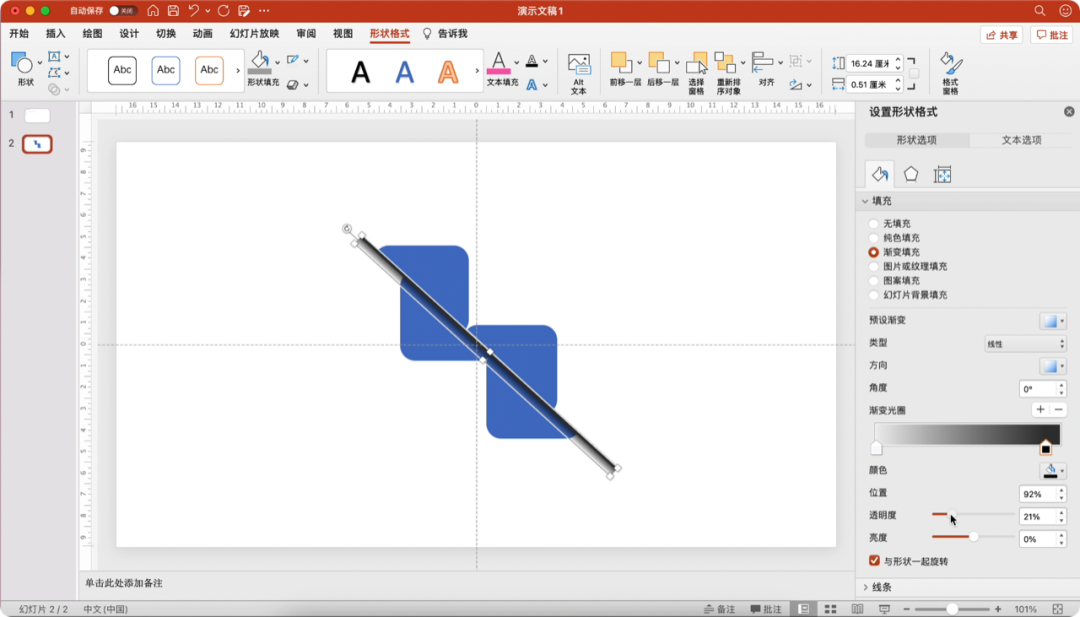Add a gradient stop with plus button
The height and width of the screenshot is (617, 1080).
pyautogui.click(x=1040, y=410)
